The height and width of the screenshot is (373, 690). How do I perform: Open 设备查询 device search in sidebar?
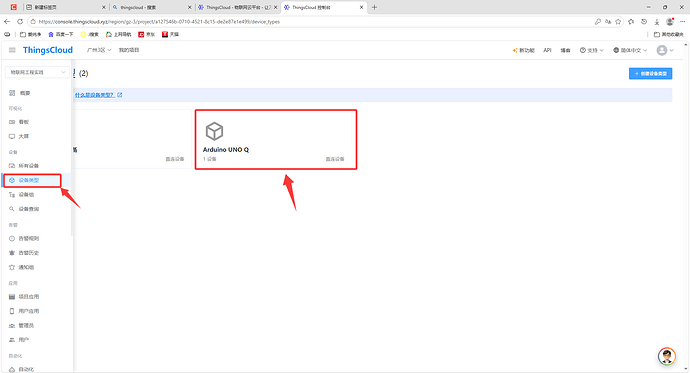(24, 209)
